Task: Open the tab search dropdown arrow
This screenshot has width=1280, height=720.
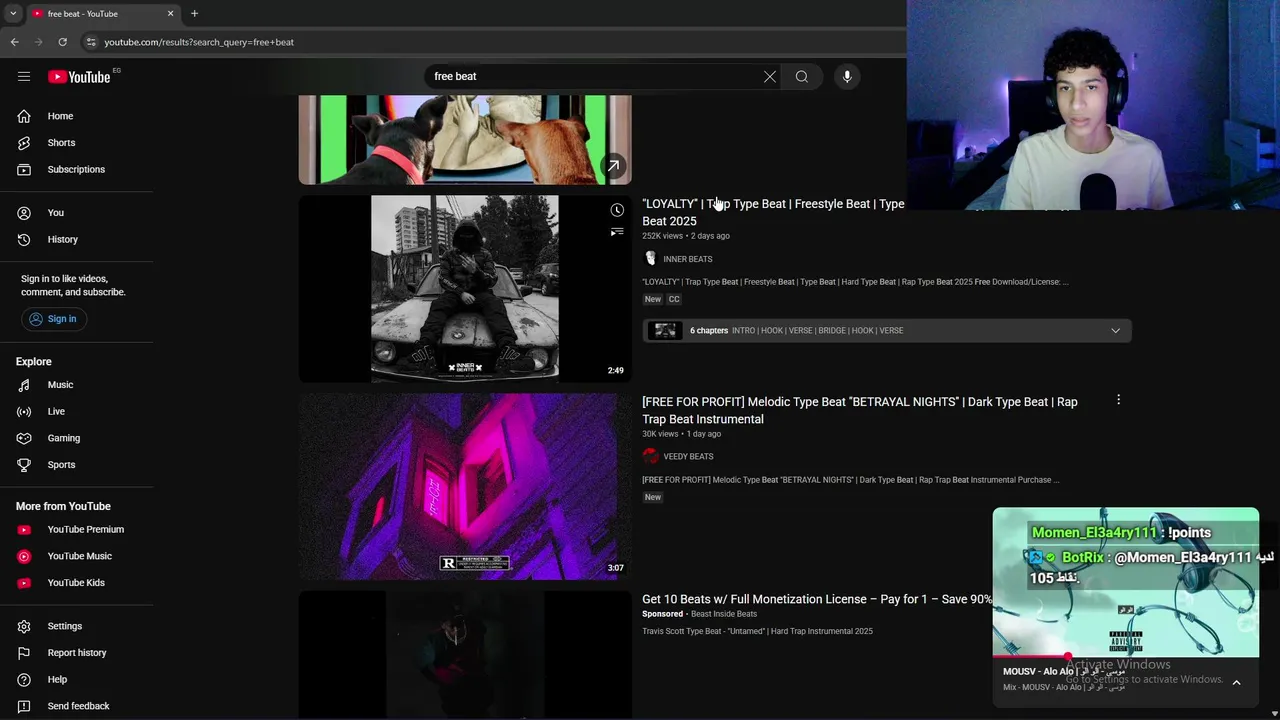Action: click(13, 14)
